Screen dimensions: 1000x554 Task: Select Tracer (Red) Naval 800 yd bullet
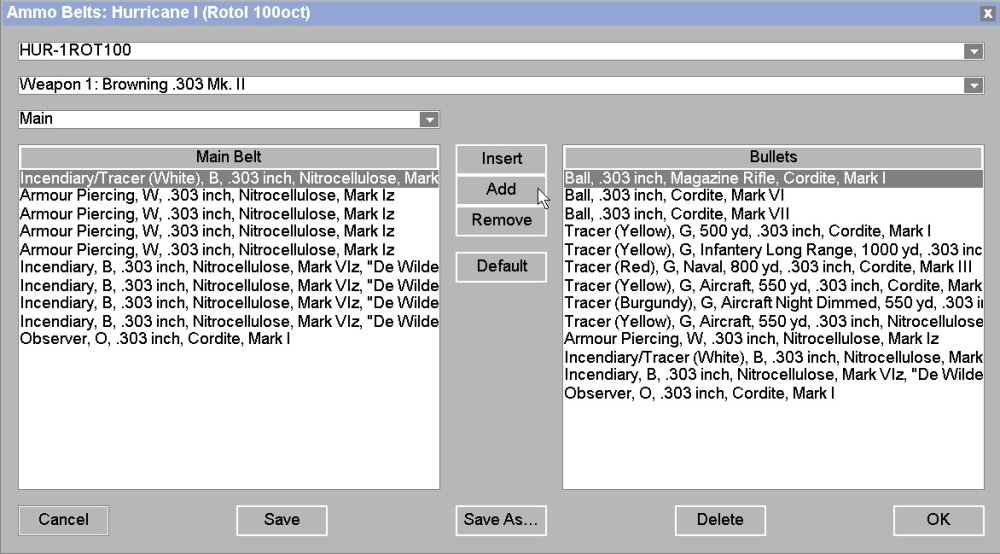pos(767,267)
